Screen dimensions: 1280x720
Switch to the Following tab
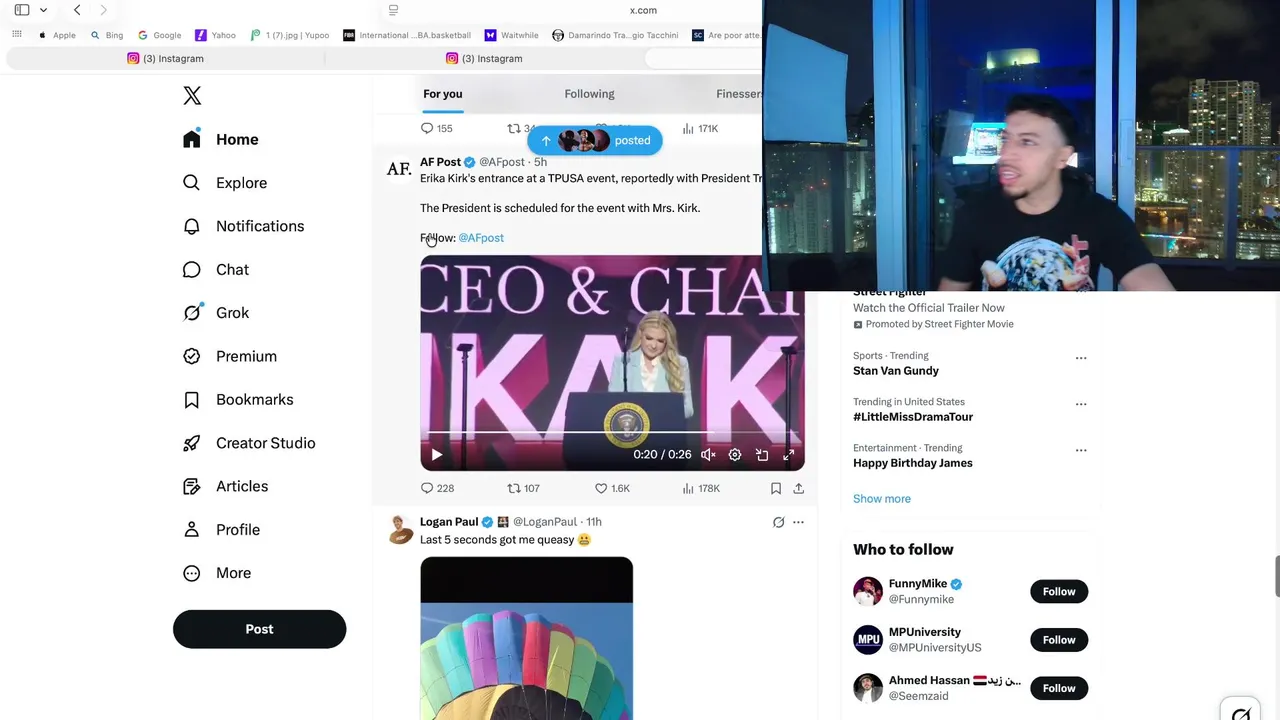589,94
